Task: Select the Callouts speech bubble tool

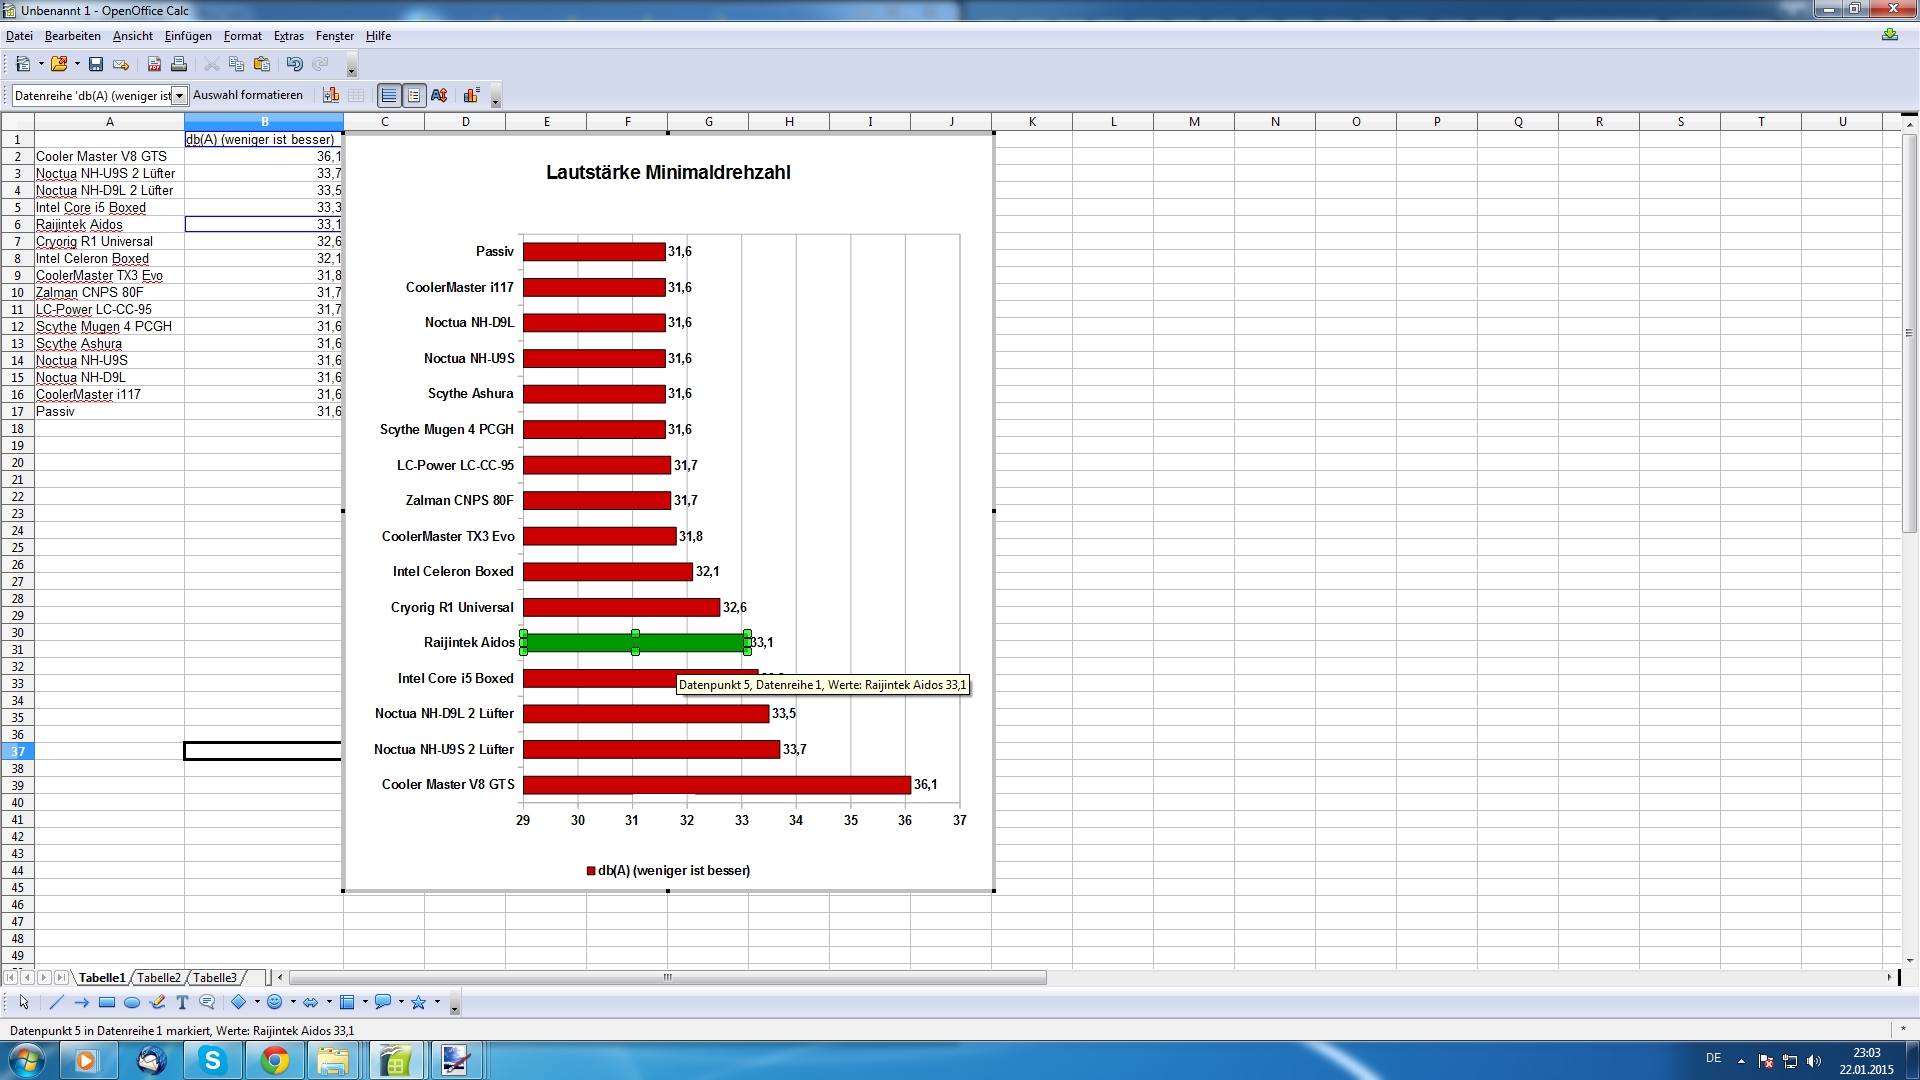Action: [207, 1002]
